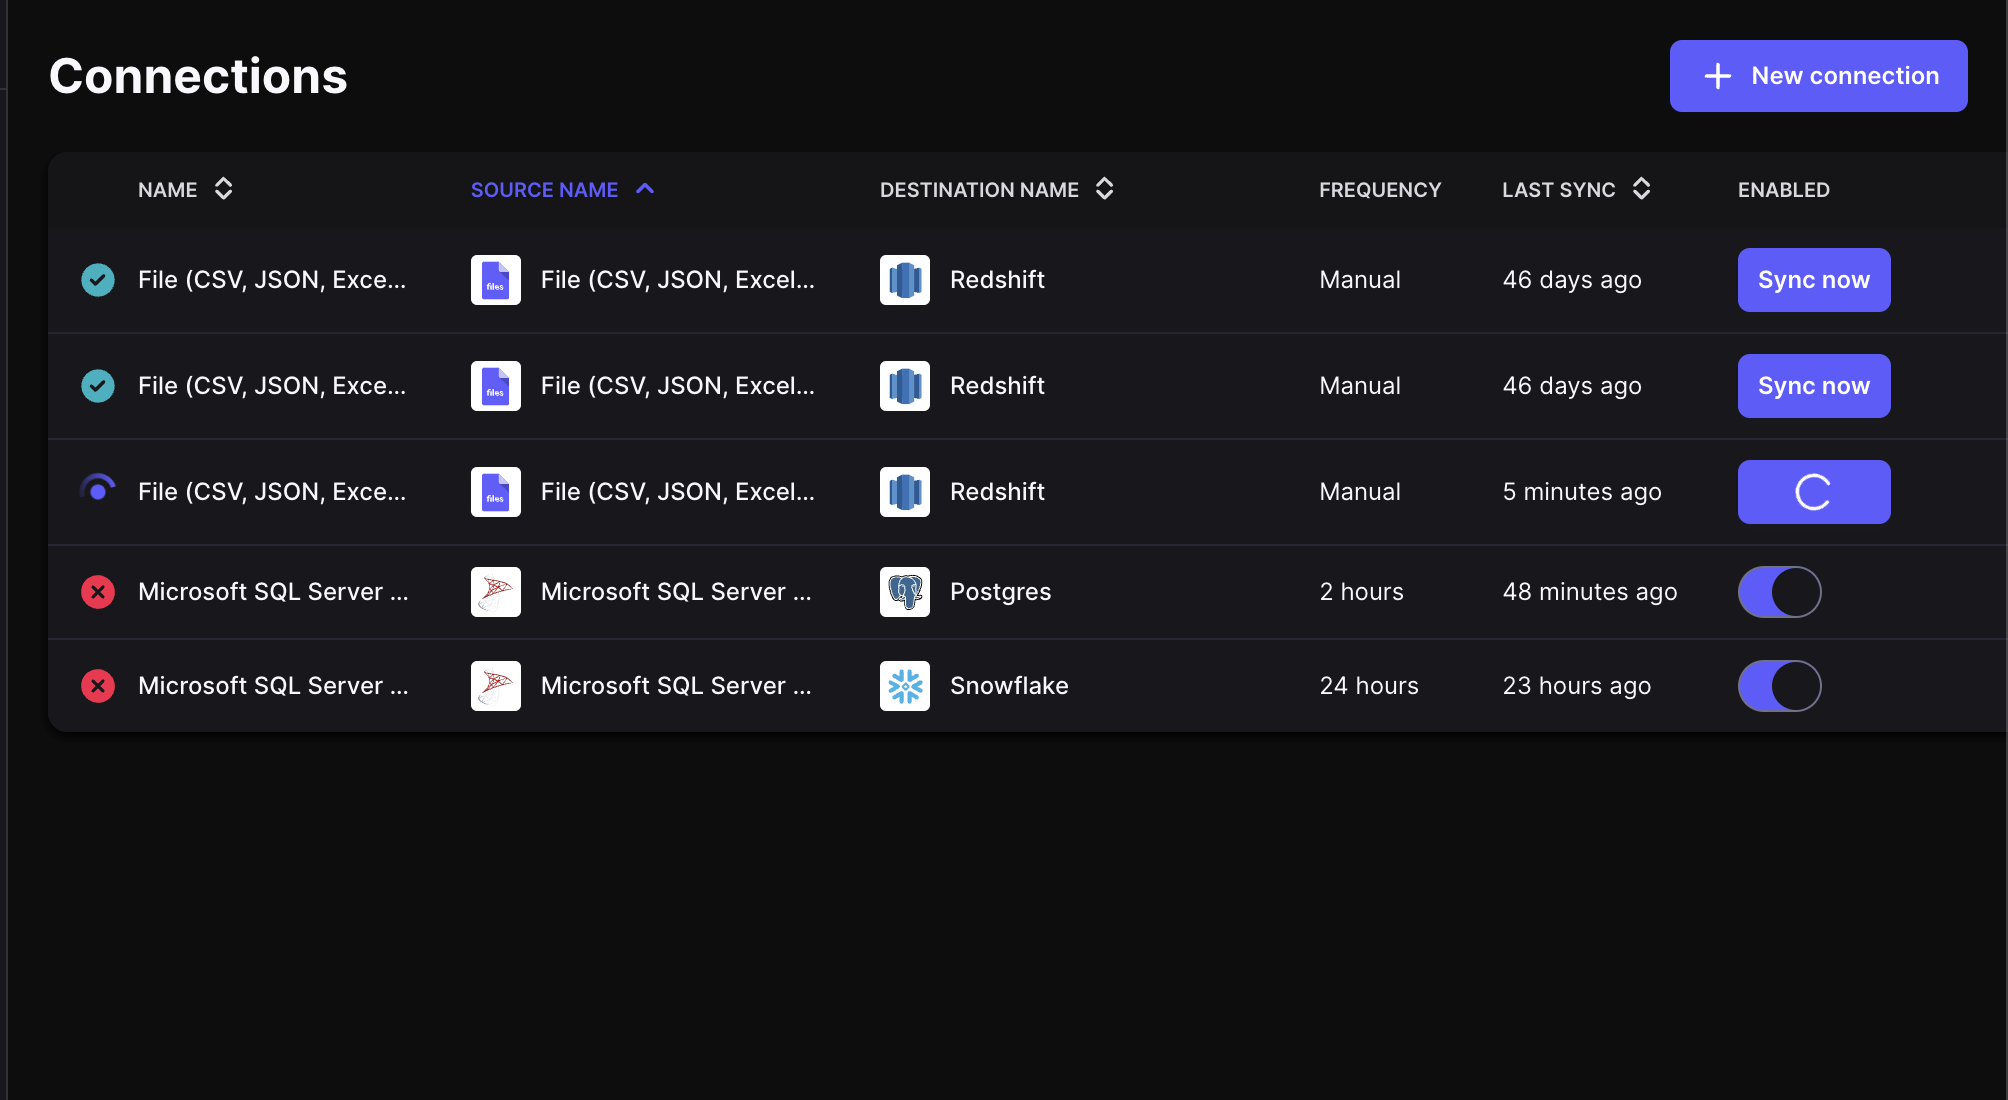Image resolution: width=2008 pixels, height=1100 pixels.
Task: Click Redshift destination text in the 5 minutes ago row
Action: tap(997, 492)
